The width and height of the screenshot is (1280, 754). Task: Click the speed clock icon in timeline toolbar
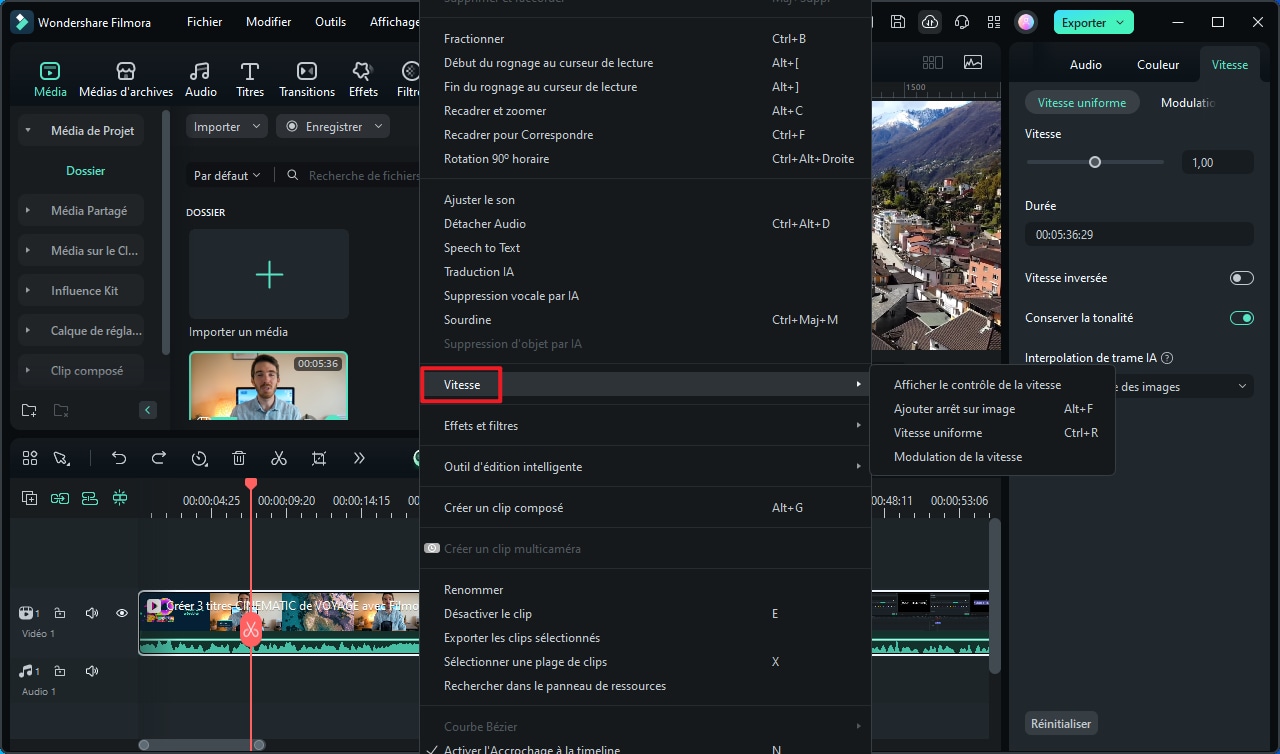click(x=199, y=458)
